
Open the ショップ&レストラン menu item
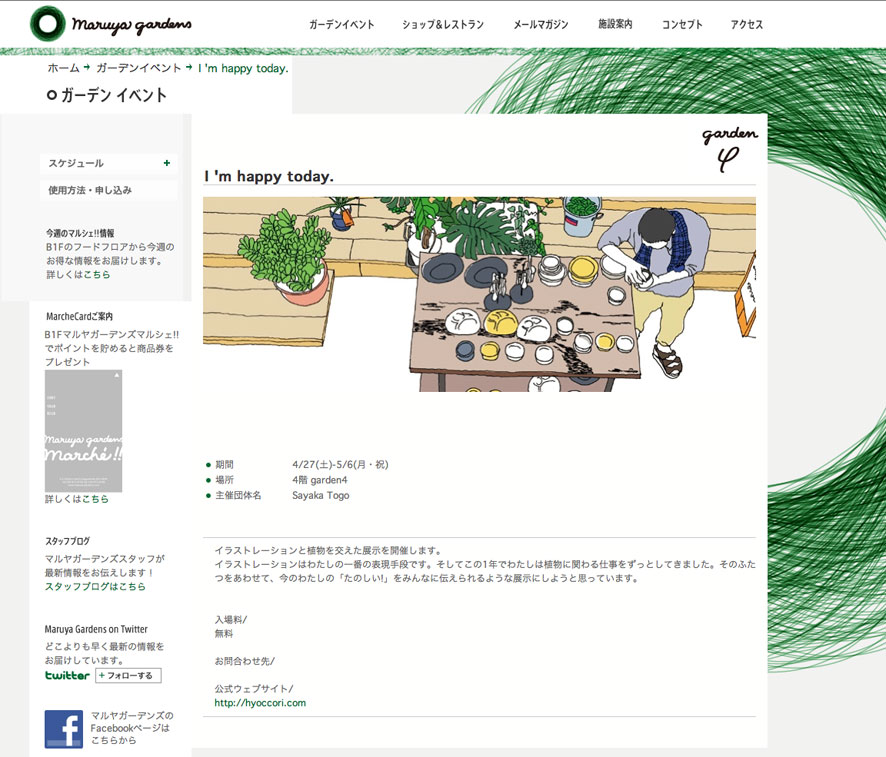pos(442,25)
